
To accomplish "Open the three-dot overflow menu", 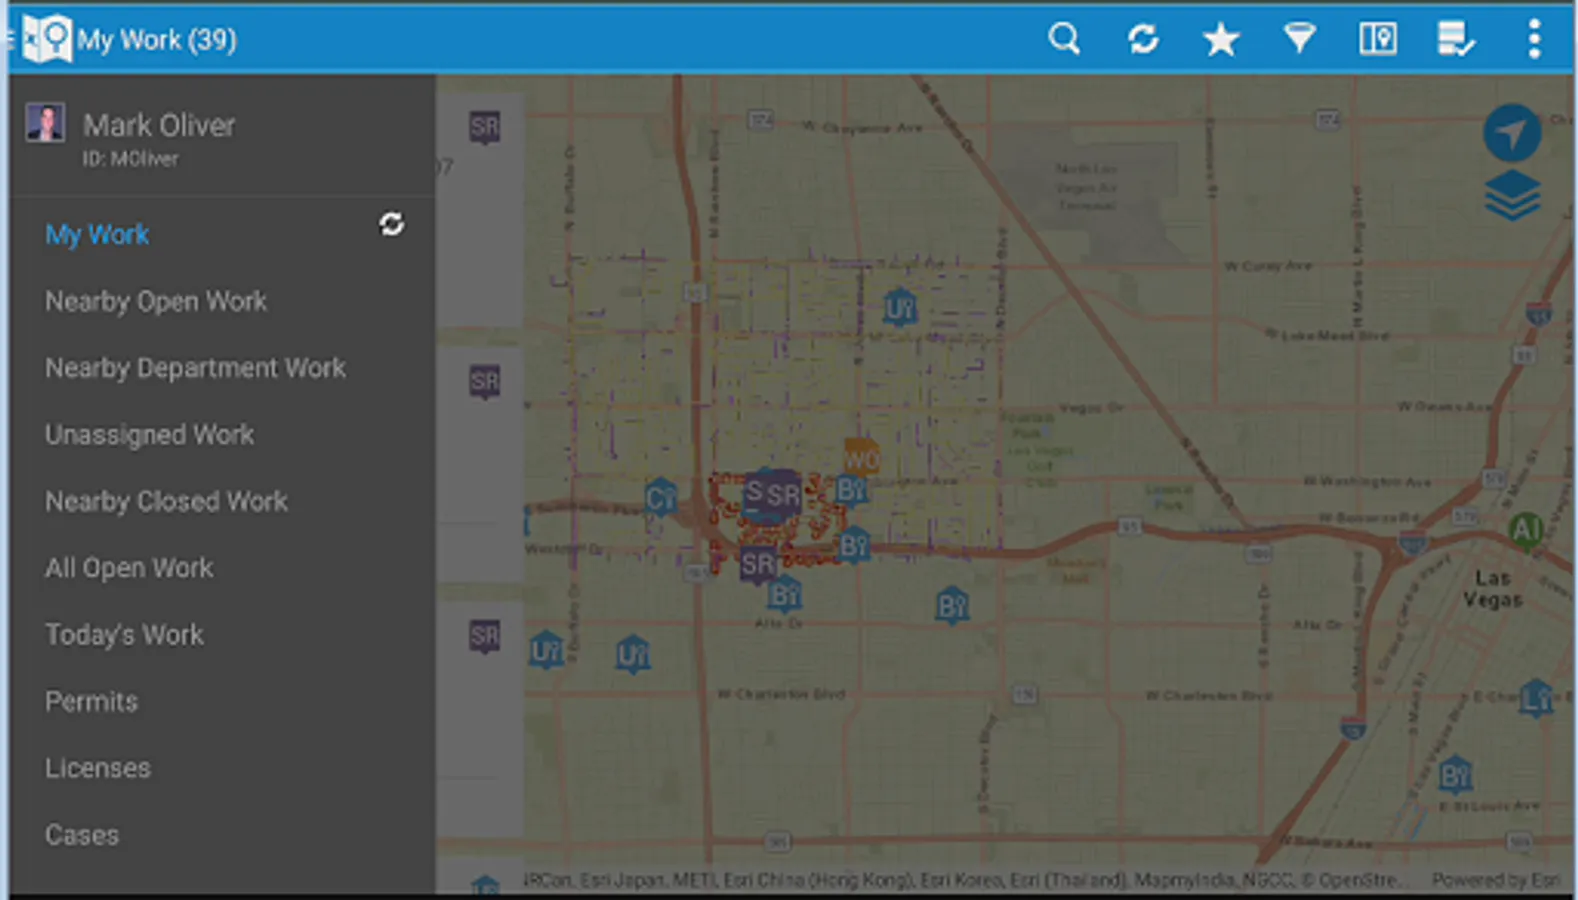I will point(1534,40).
